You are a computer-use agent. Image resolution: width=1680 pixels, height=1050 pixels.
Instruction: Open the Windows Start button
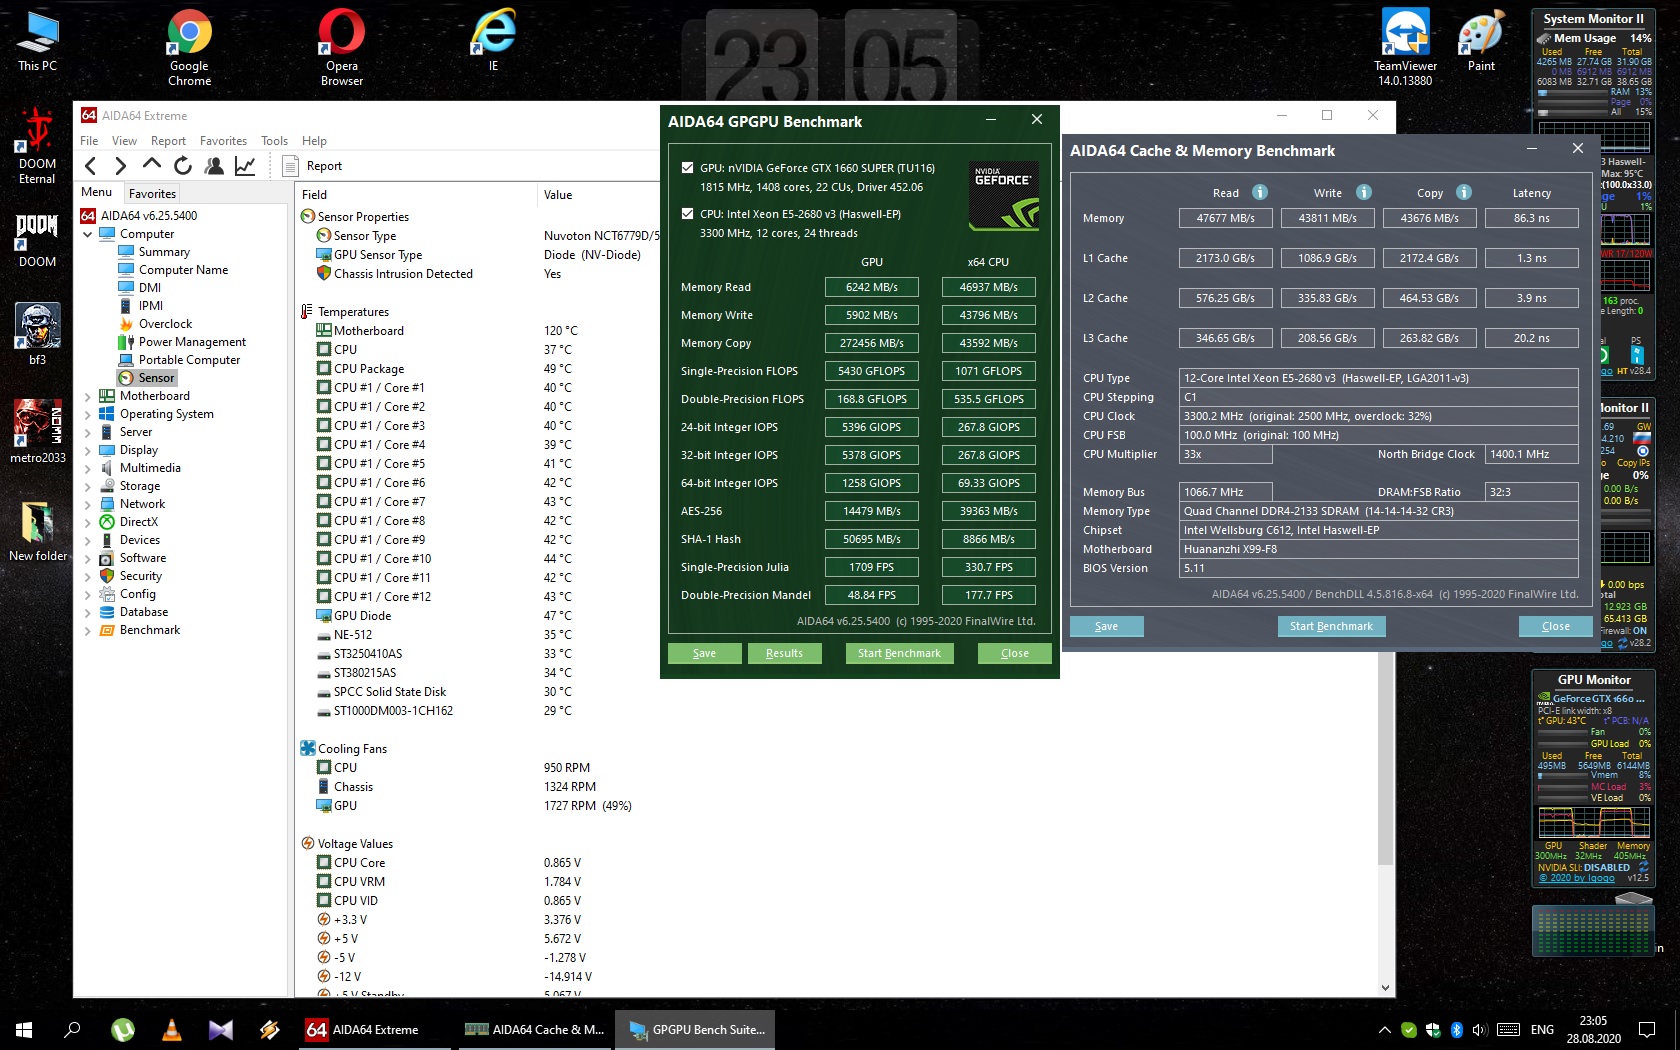click(24, 1029)
